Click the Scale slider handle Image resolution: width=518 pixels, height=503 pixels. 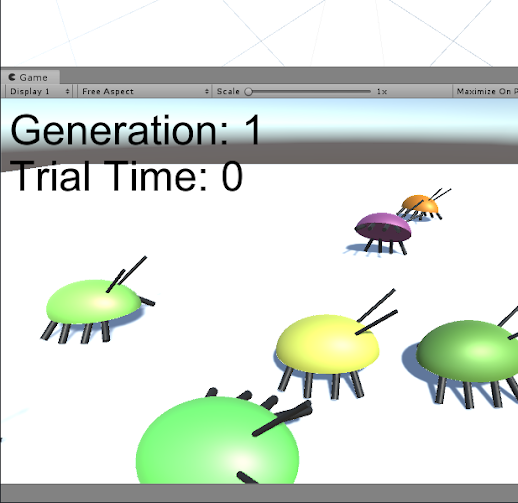[248, 91]
